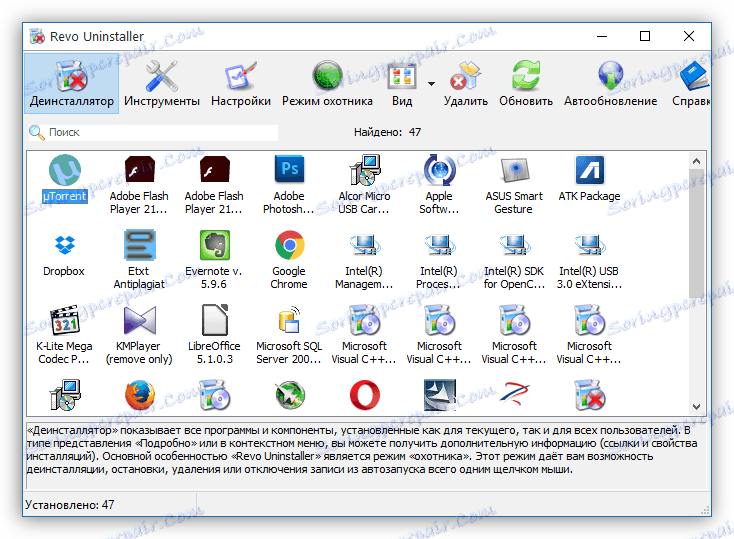
Task: Select Intel(R) Management Engine entry
Action: pos(364,259)
